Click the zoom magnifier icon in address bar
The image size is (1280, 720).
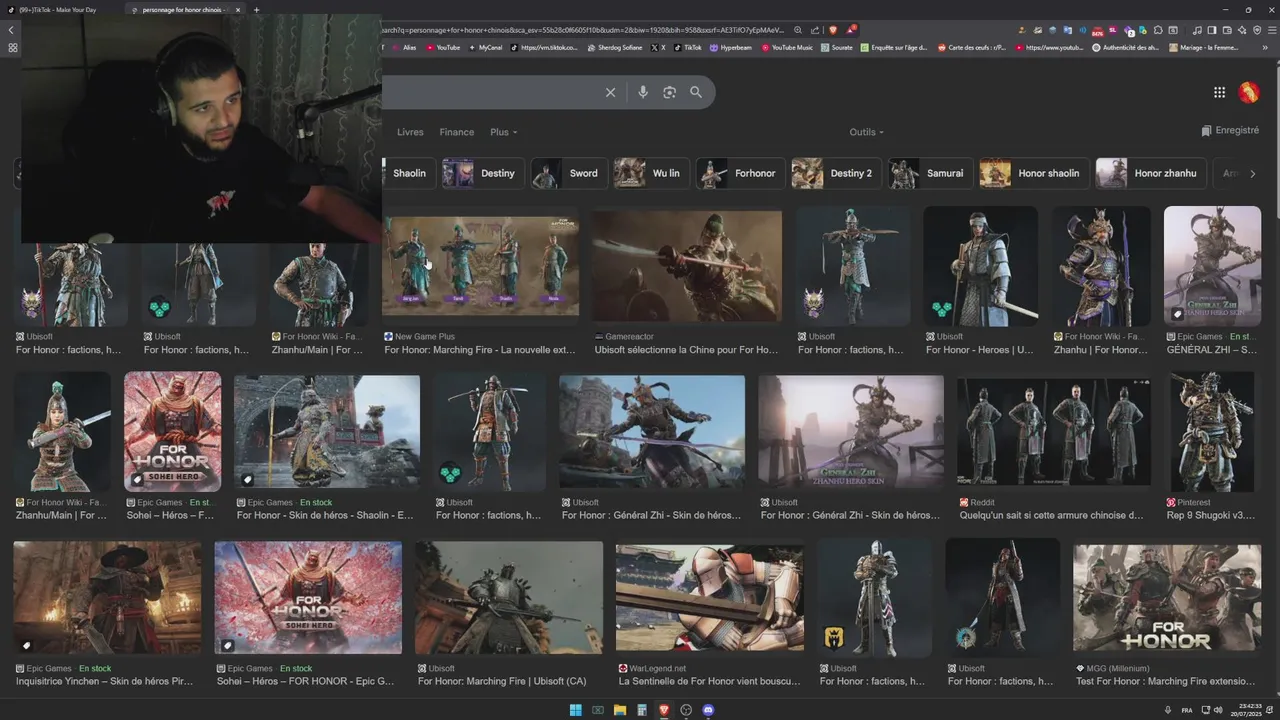(797, 30)
